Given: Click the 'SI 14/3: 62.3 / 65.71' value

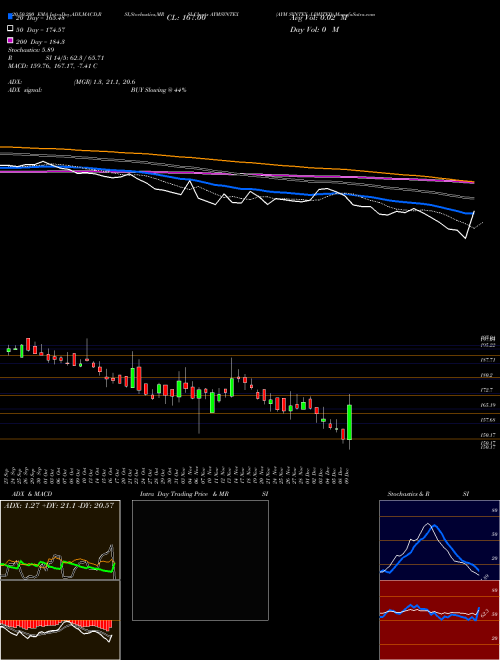Looking at the screenshot, I should tap(75, 58).
